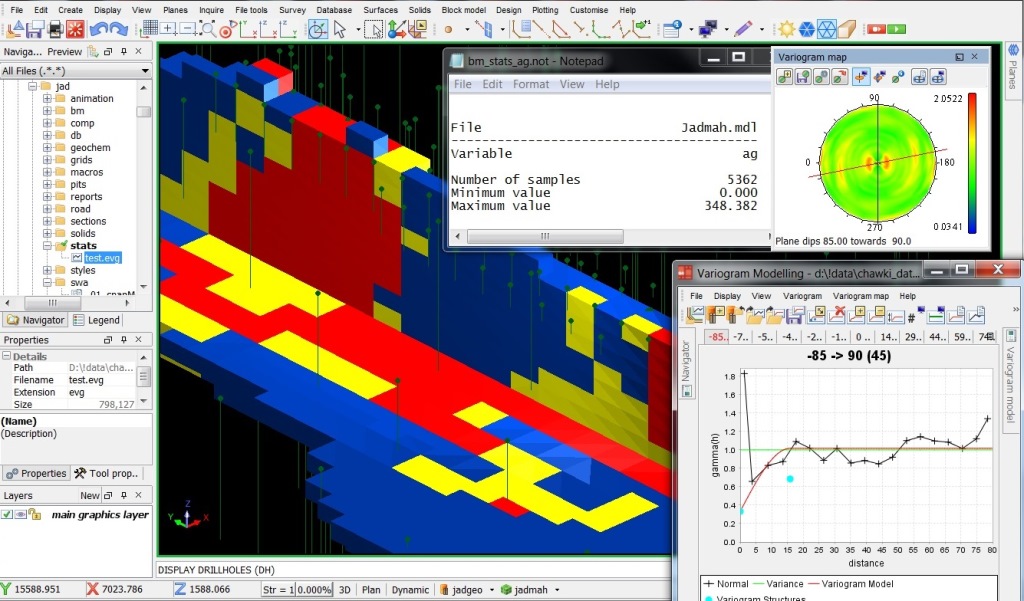
Task: Click the red X delete icon in Variogram Modelling
Action: pyautogui.click(x=839, y=315)
